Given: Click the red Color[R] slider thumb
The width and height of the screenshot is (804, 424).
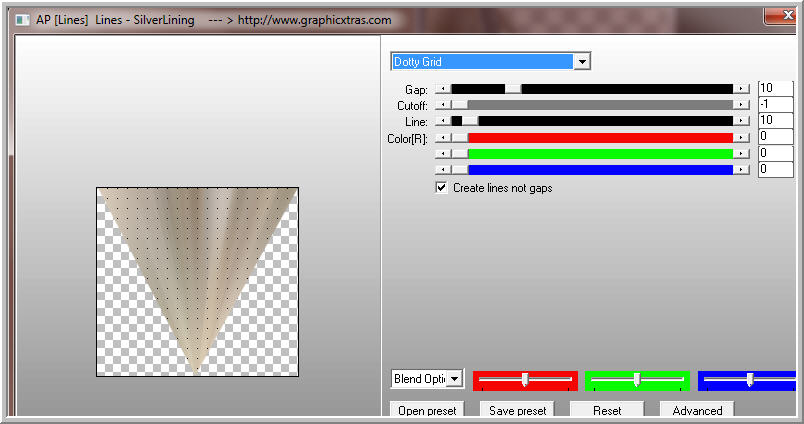Looking at the screenshot, I should (460, 138).
